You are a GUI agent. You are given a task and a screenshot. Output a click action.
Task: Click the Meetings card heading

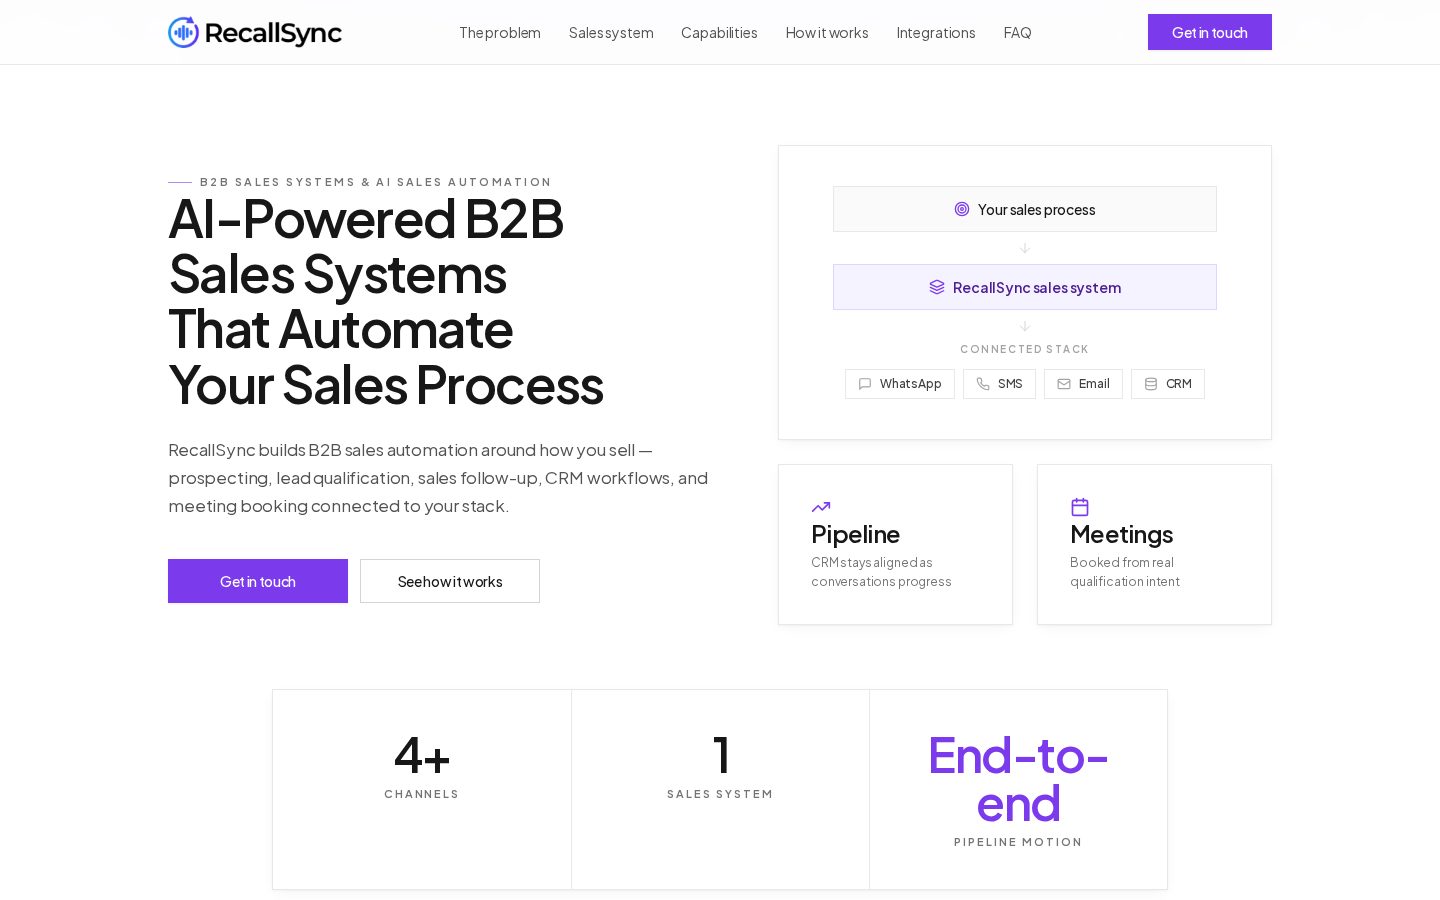(1122, 534)
